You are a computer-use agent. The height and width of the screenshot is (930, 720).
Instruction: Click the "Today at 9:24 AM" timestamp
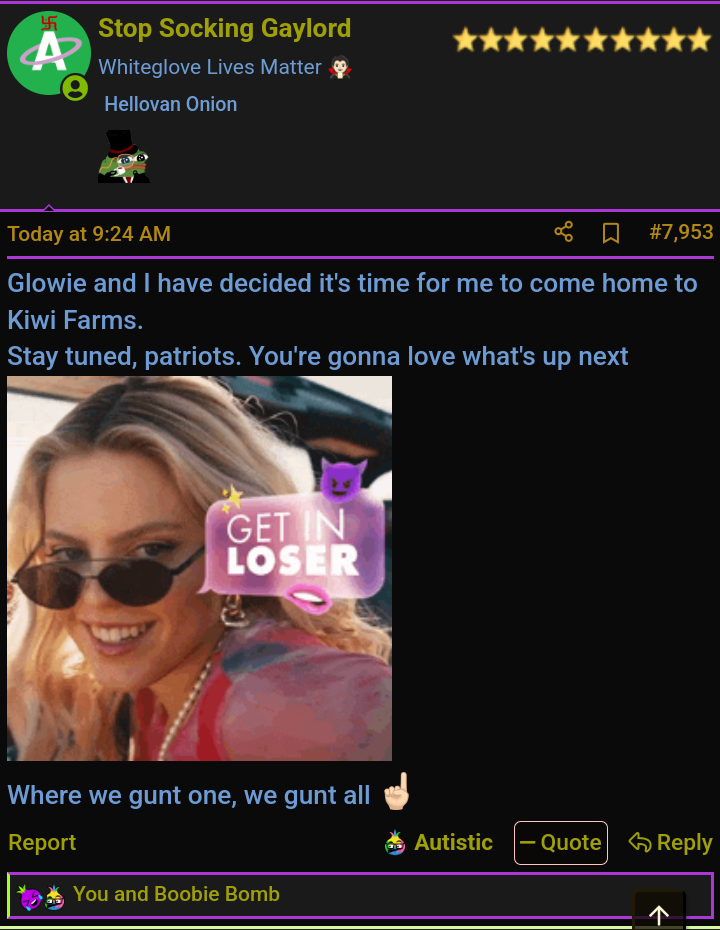coord(89,234)
